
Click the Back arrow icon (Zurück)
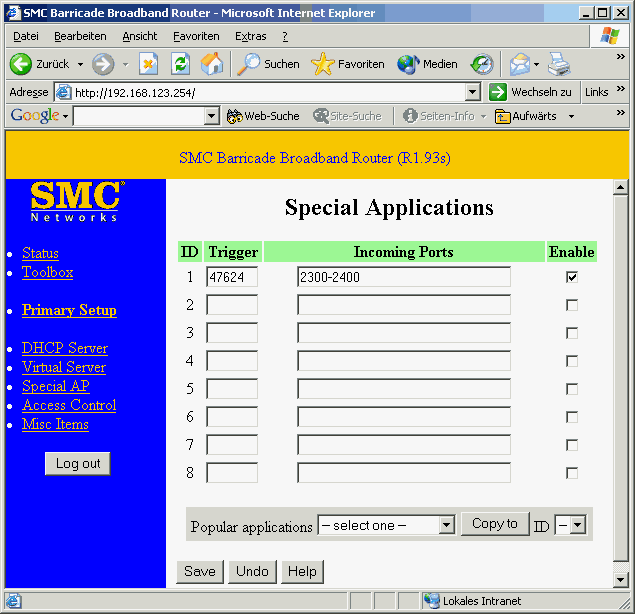22,64
